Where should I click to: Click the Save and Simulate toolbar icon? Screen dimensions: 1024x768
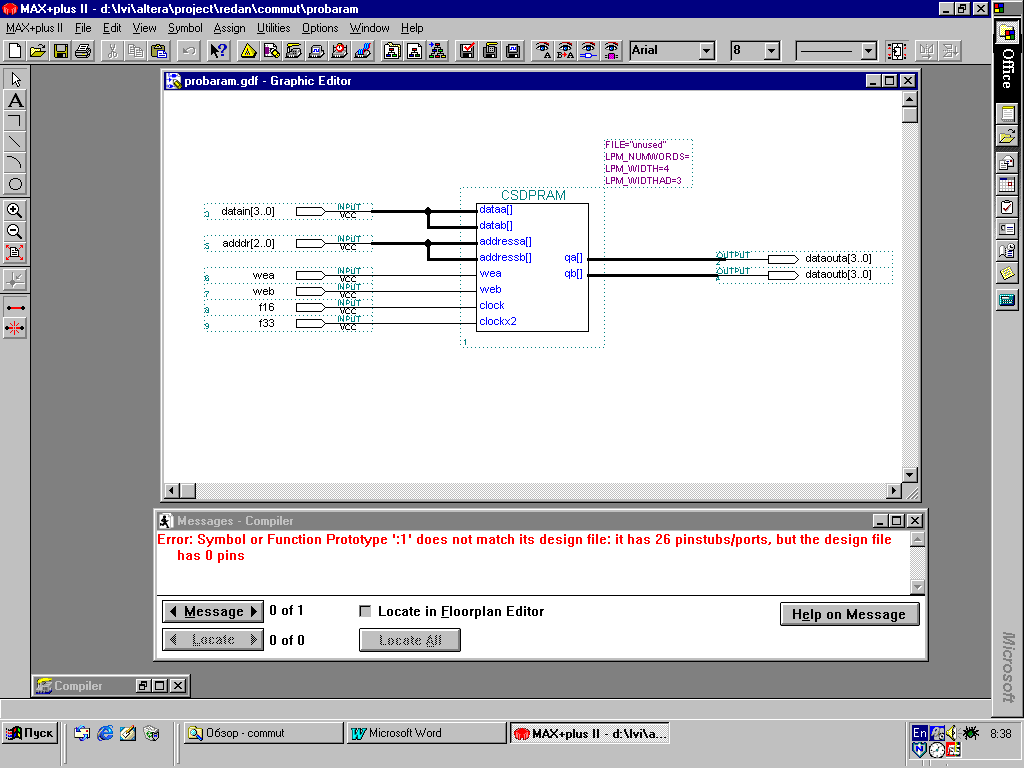pos(513,51)
